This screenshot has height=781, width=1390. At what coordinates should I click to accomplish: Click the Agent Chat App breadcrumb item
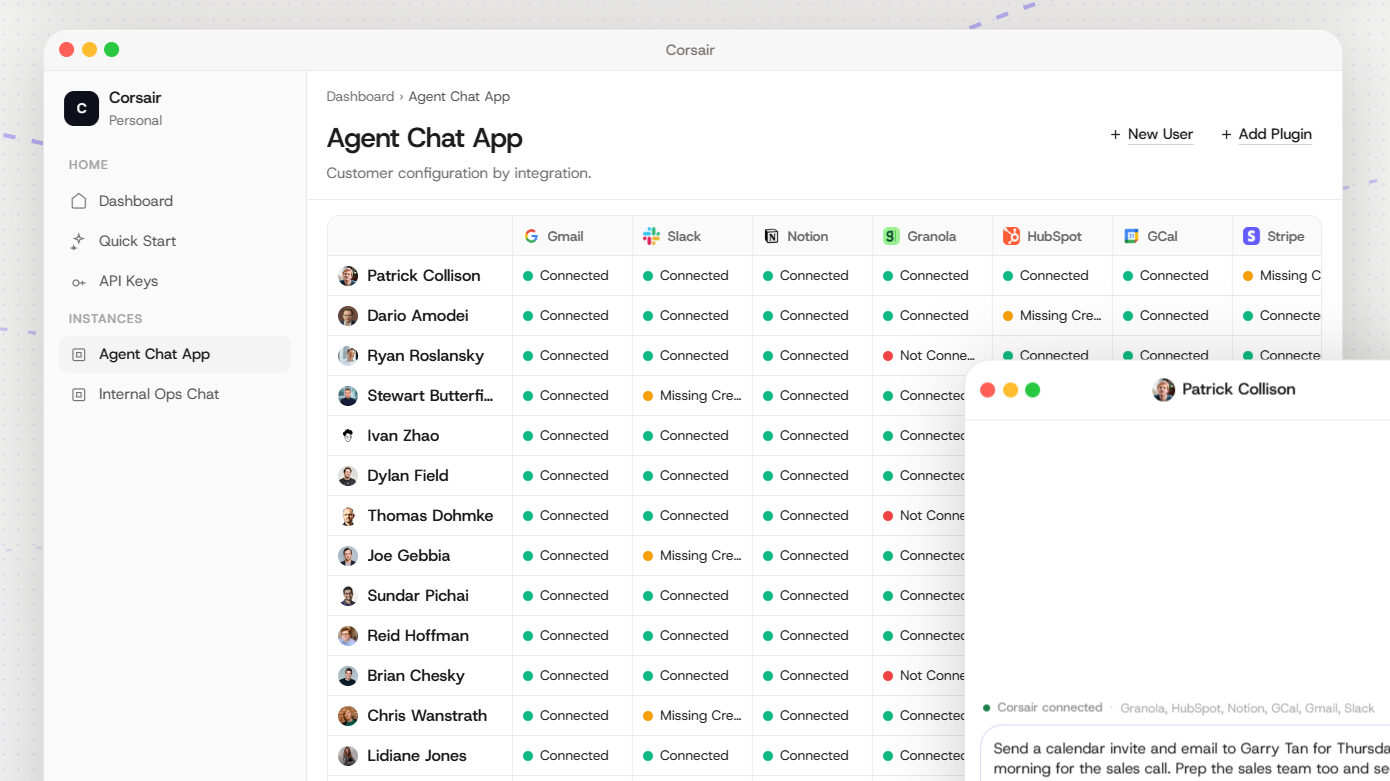pyautogui.click(x=459, y=97)
